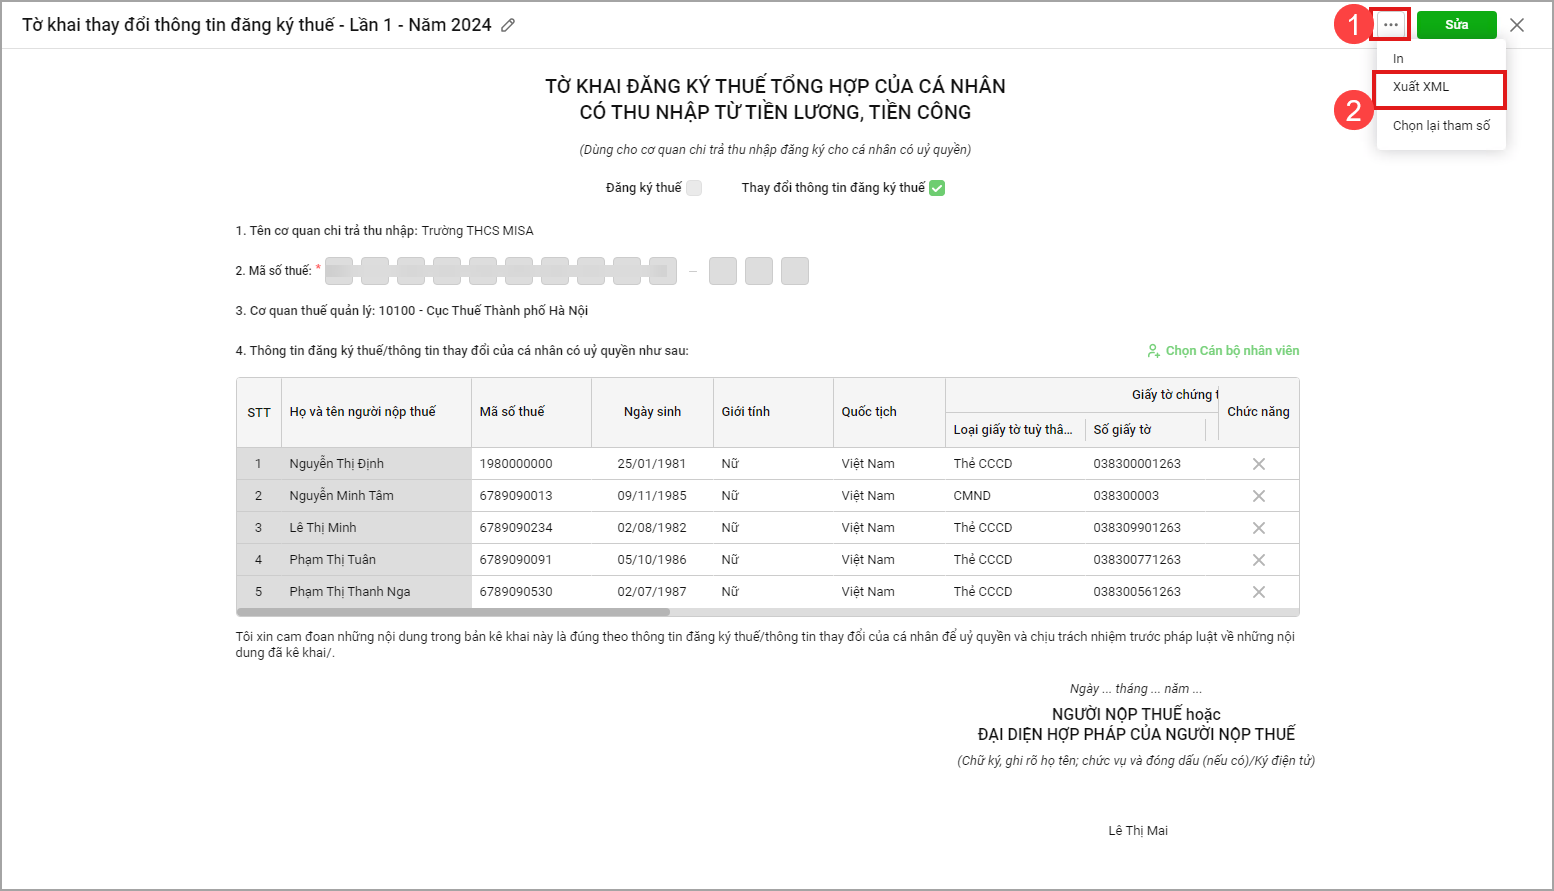Screen dimensions: 1554x891
Task: Delete the Phạm Thị Tuân row
Action: [x=1258, y=560]
